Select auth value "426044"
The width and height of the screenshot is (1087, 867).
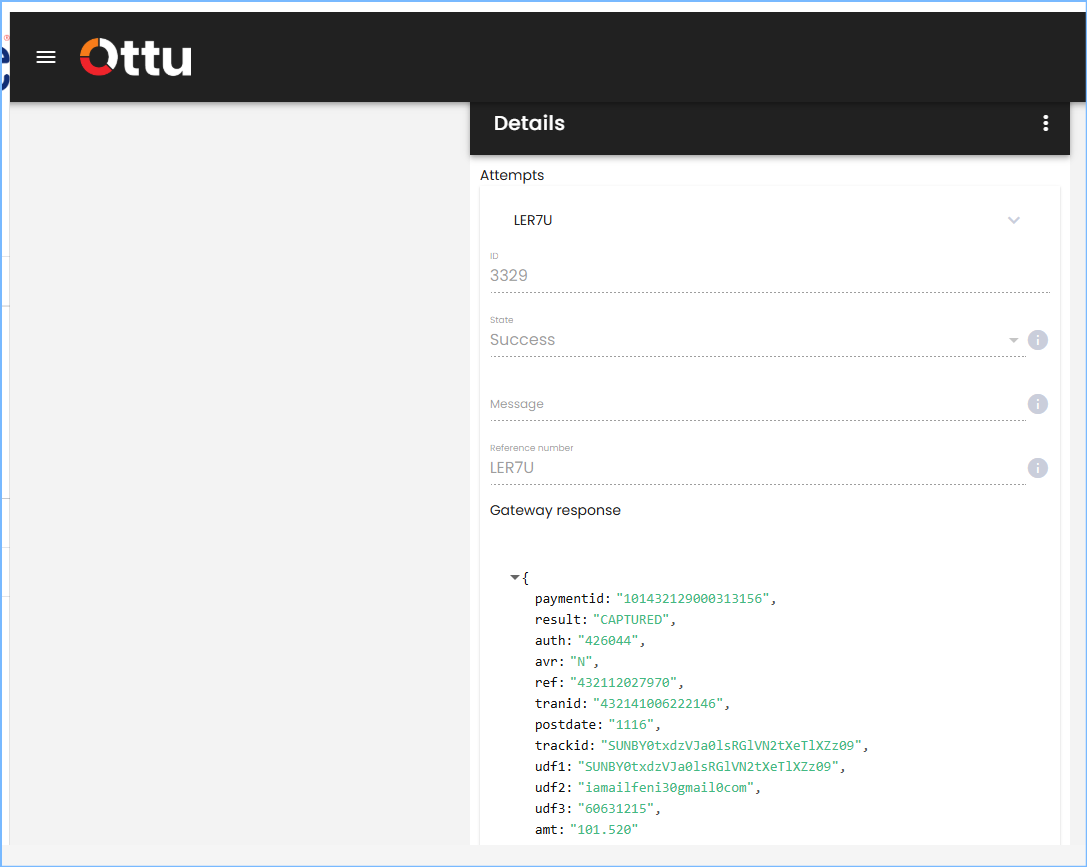(608, 640)
